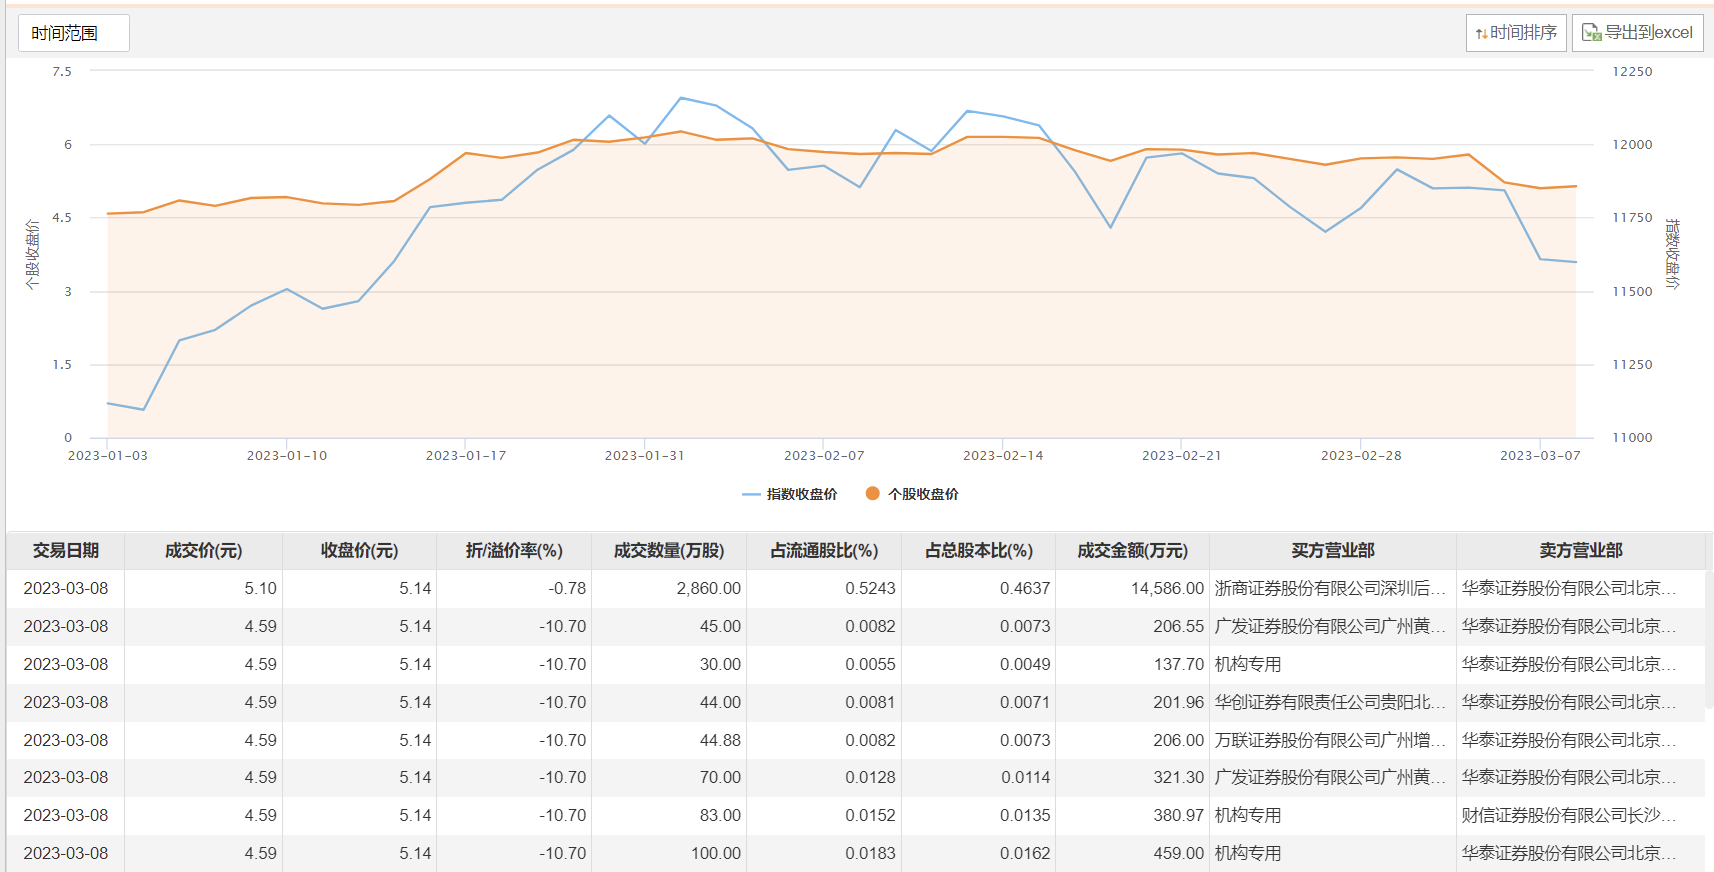Click the 华创证券 buyer cell
The width and height of the screenshot is (1714, 872).
[1330, 703]
